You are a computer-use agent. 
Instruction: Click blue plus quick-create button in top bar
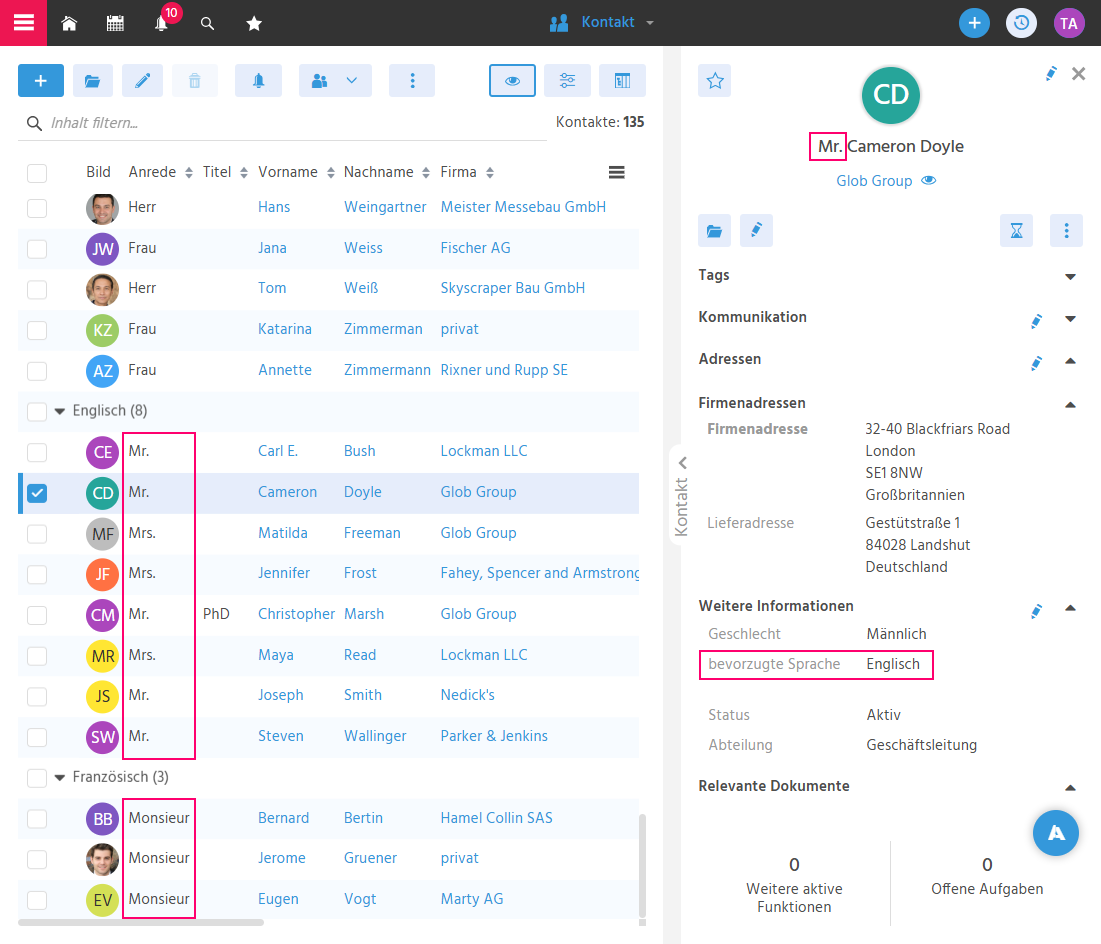(974, 23)
